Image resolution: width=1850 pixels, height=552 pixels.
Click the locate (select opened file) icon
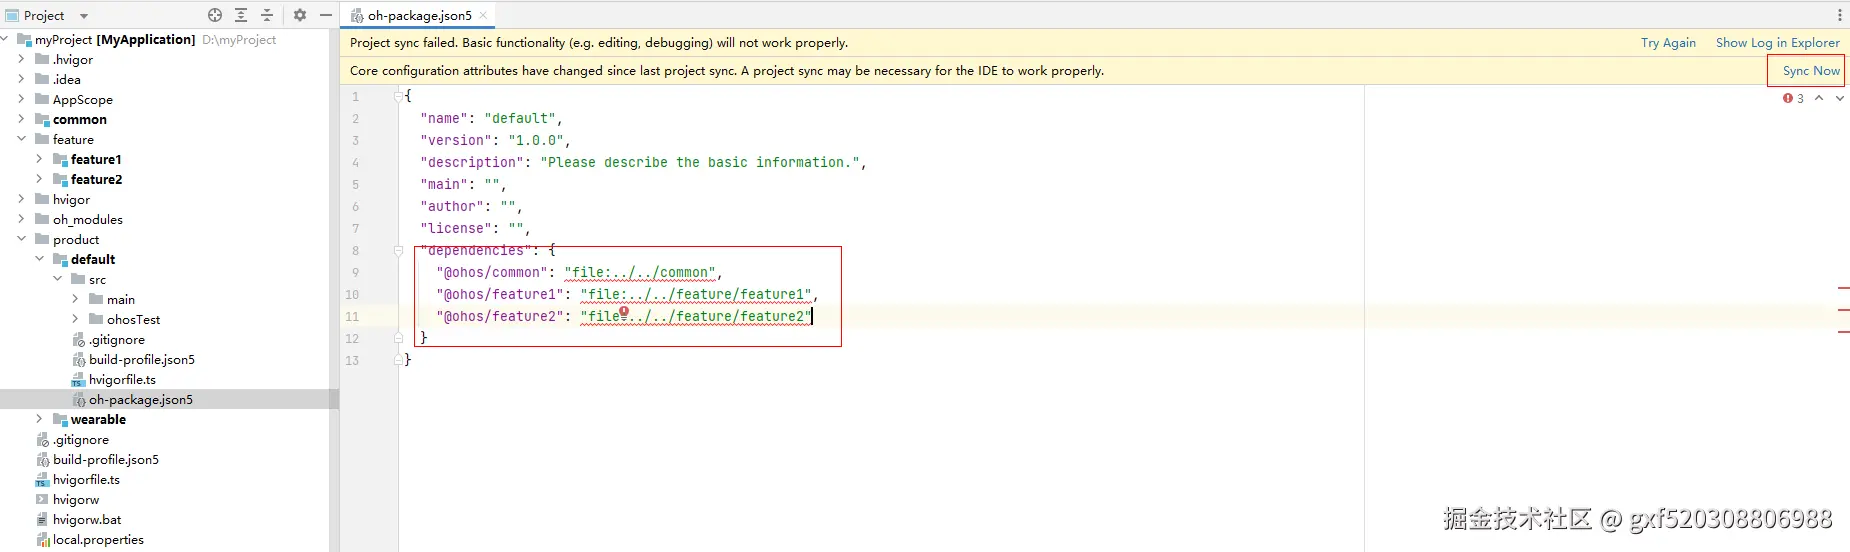pos(215,15)
